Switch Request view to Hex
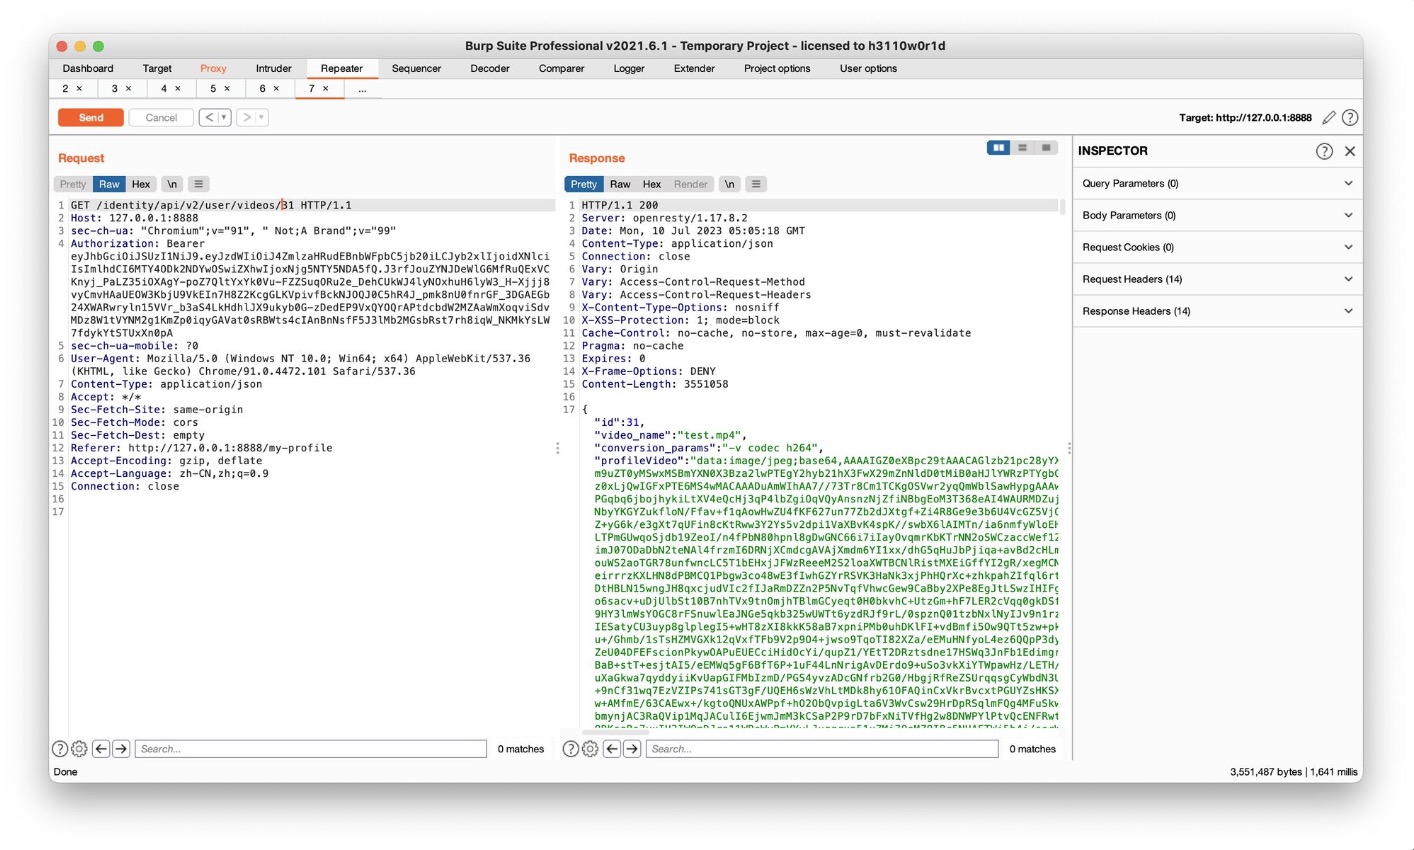 (x=141, y=184)
